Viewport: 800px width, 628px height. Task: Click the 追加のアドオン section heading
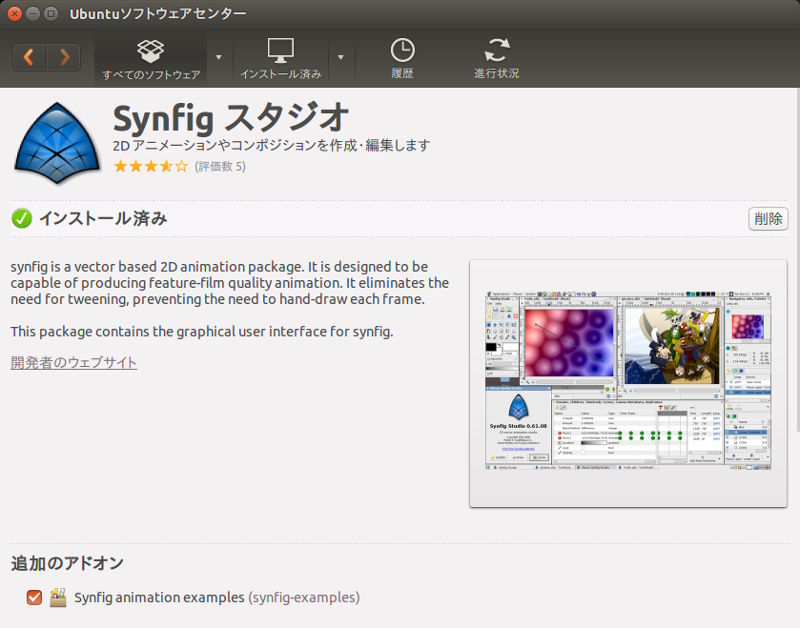(x=67, y=563)
